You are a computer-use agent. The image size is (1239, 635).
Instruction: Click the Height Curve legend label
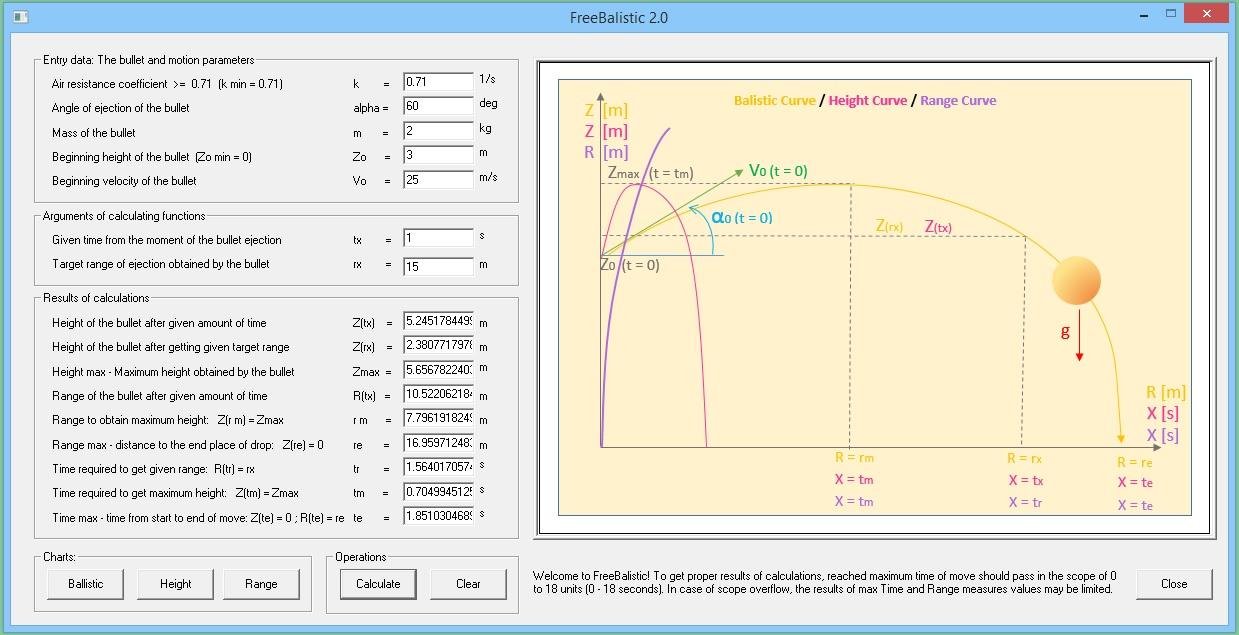click(x=868, y=100)
